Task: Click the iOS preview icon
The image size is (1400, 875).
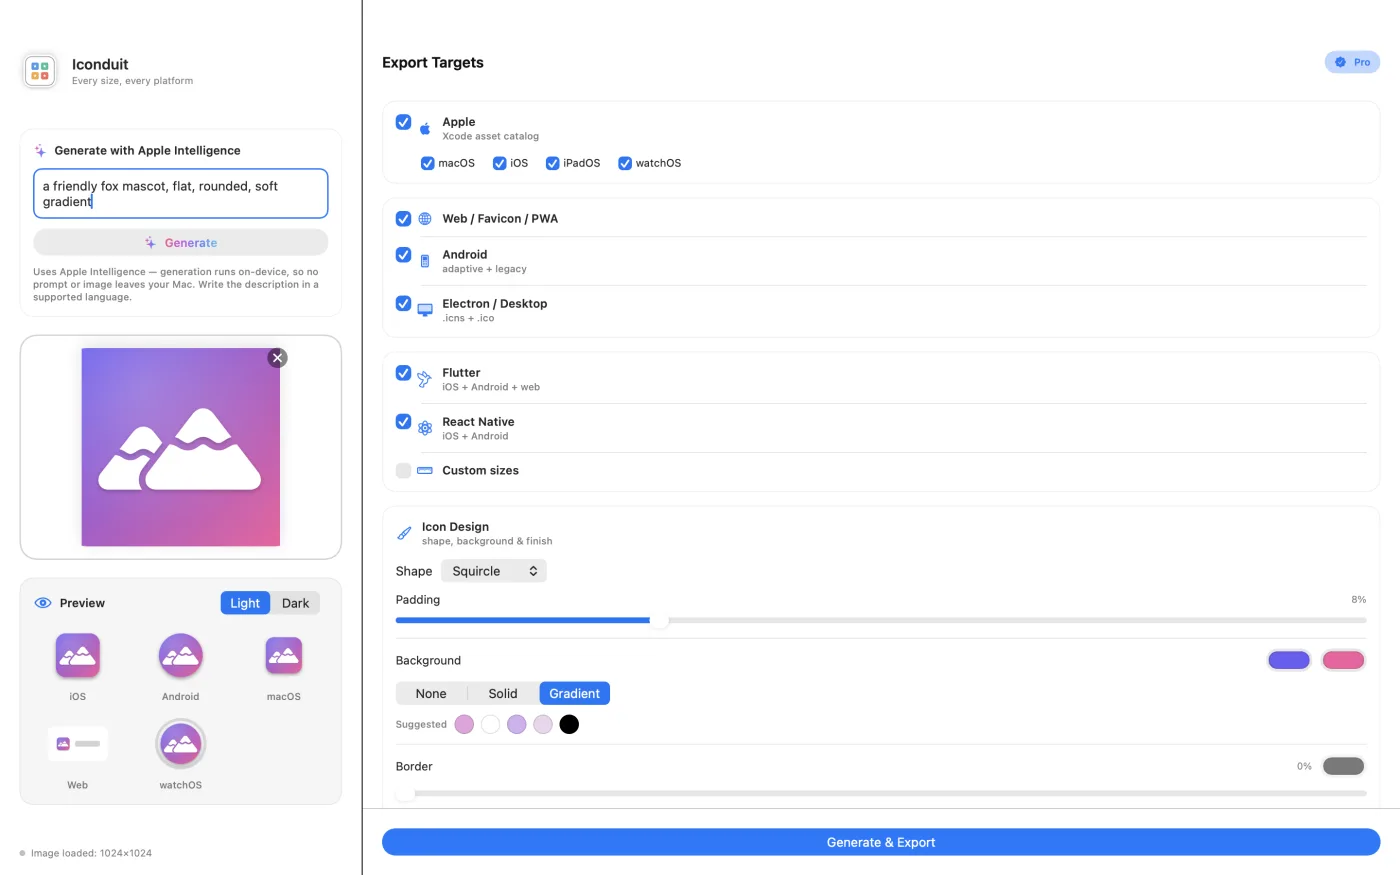Action: pos(78,656)
